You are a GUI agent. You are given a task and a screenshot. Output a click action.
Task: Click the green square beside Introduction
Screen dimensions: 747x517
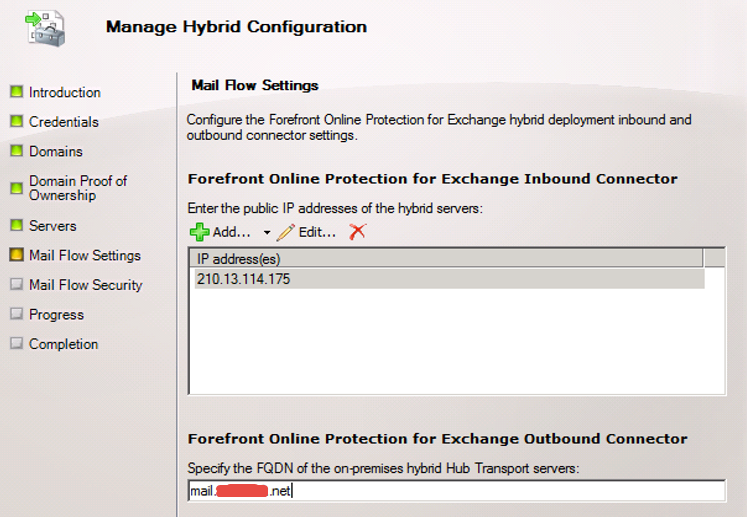pos(16,92)
